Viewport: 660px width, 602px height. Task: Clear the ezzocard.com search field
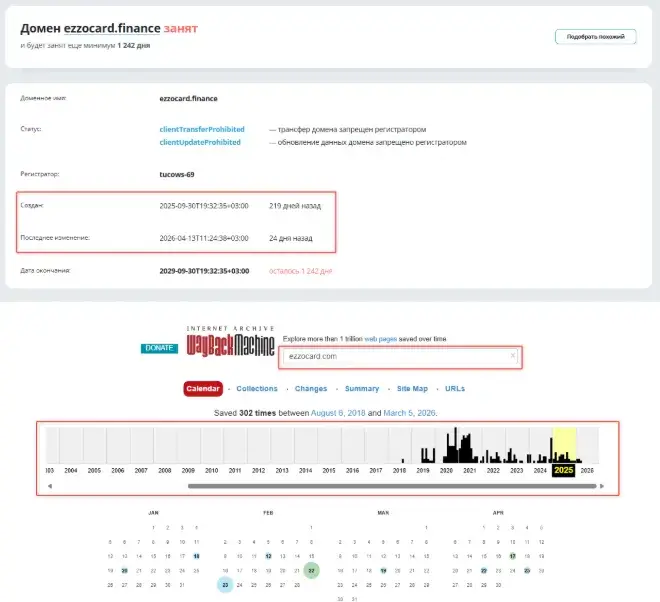[512, 355]
